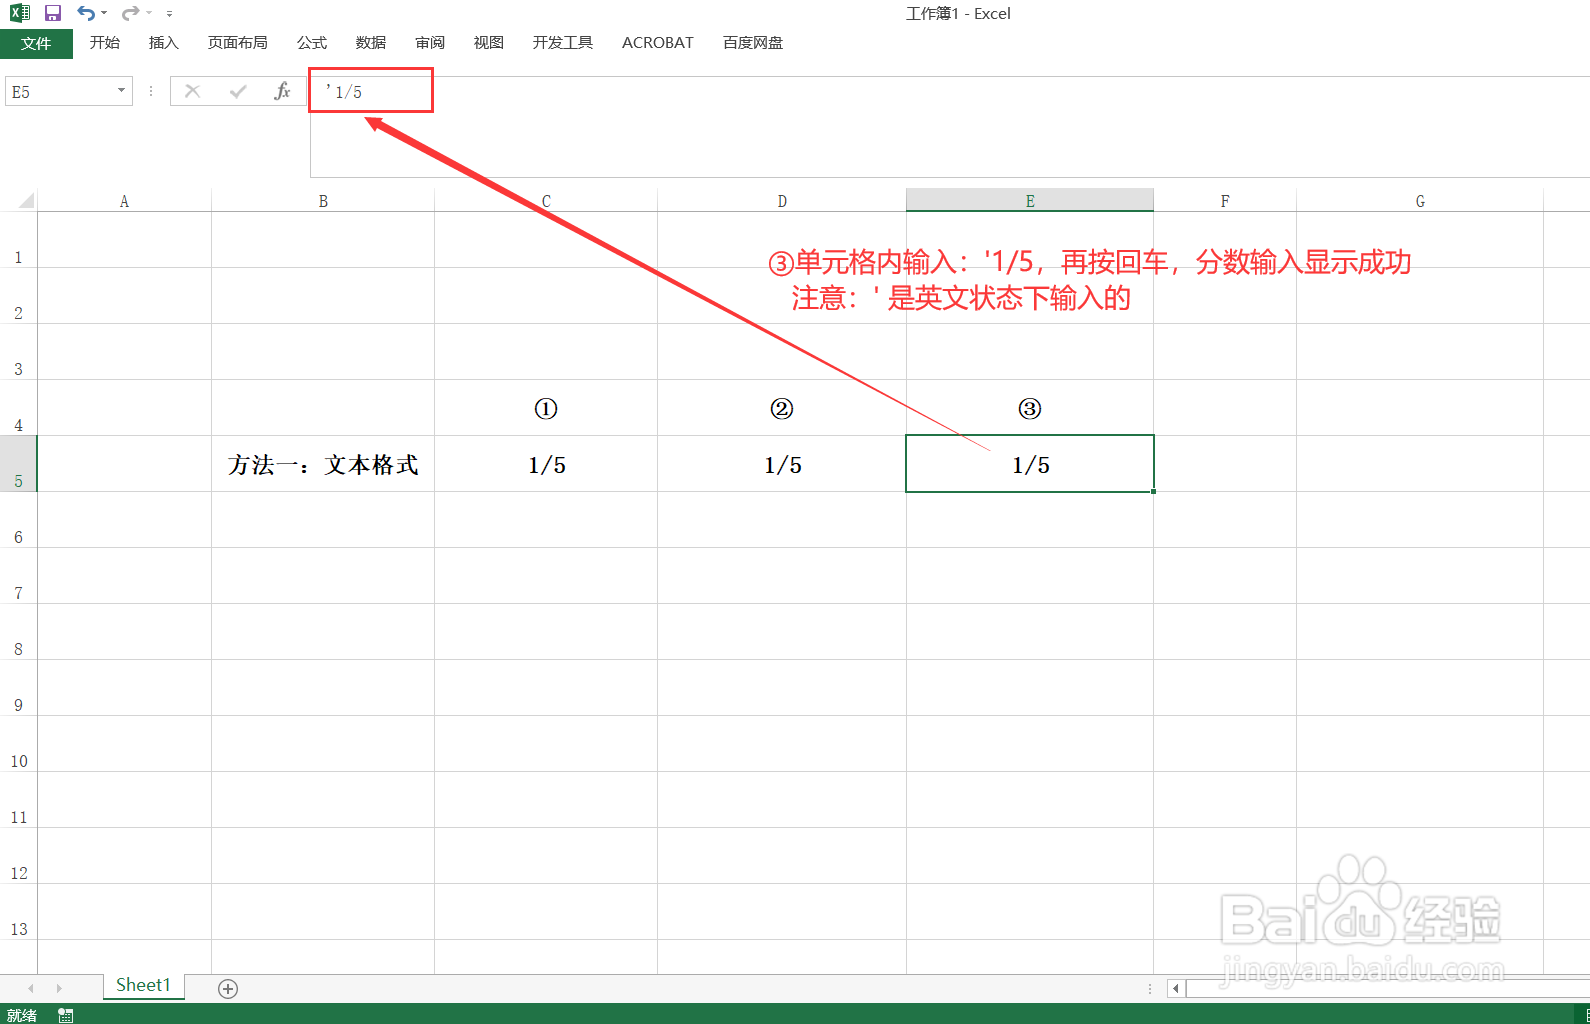Viewport: 1590px width, 1024px height.
Task: Select column F header
Action: 1225,201
